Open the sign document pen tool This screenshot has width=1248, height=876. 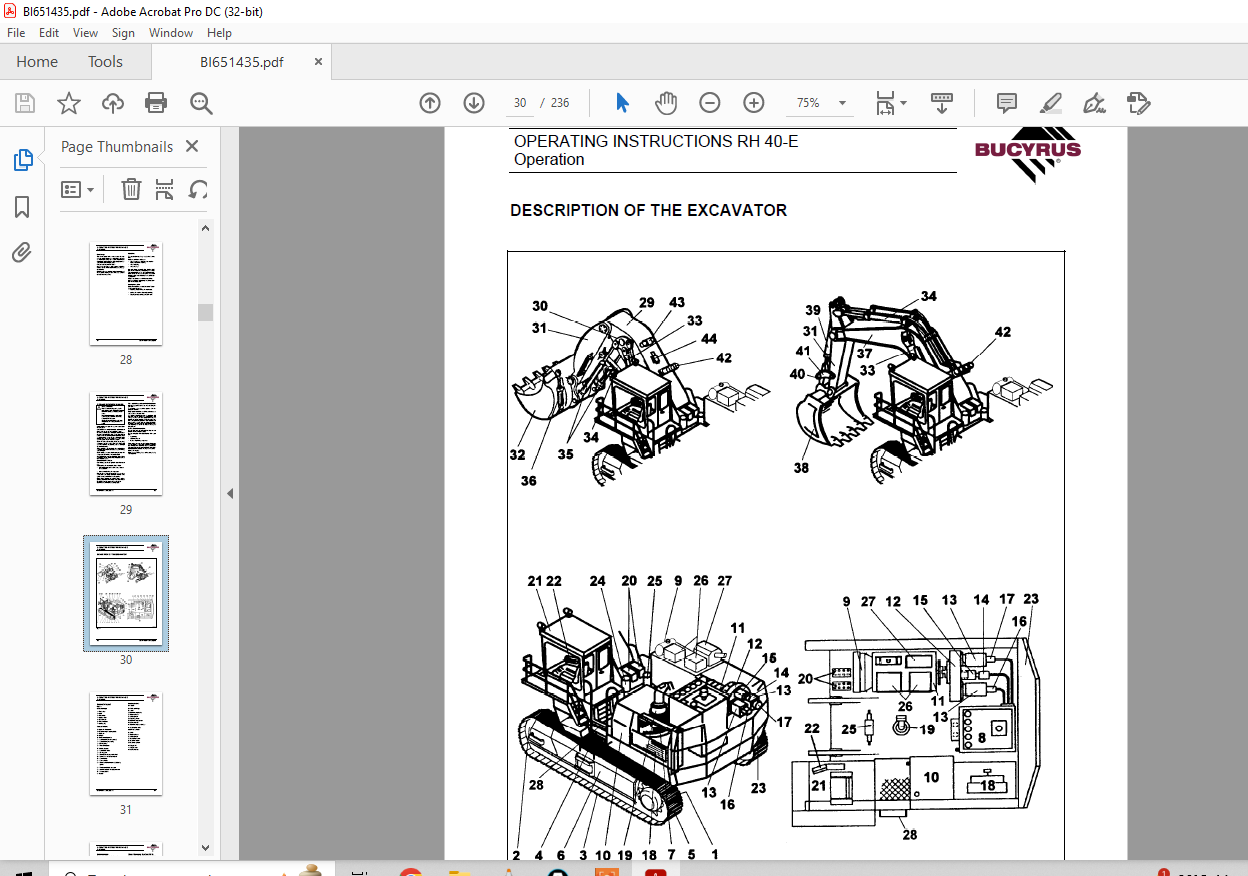(x=1094, y=103)
